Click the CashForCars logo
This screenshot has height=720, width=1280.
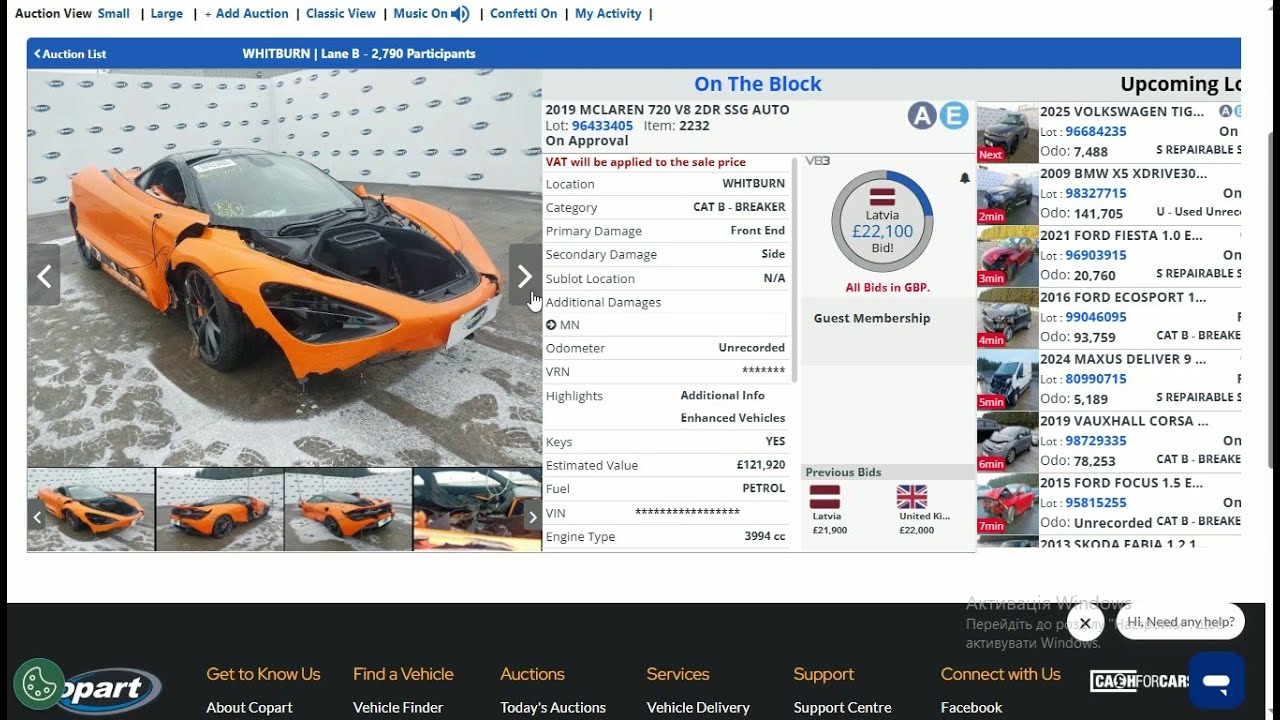pos(1139,681)
